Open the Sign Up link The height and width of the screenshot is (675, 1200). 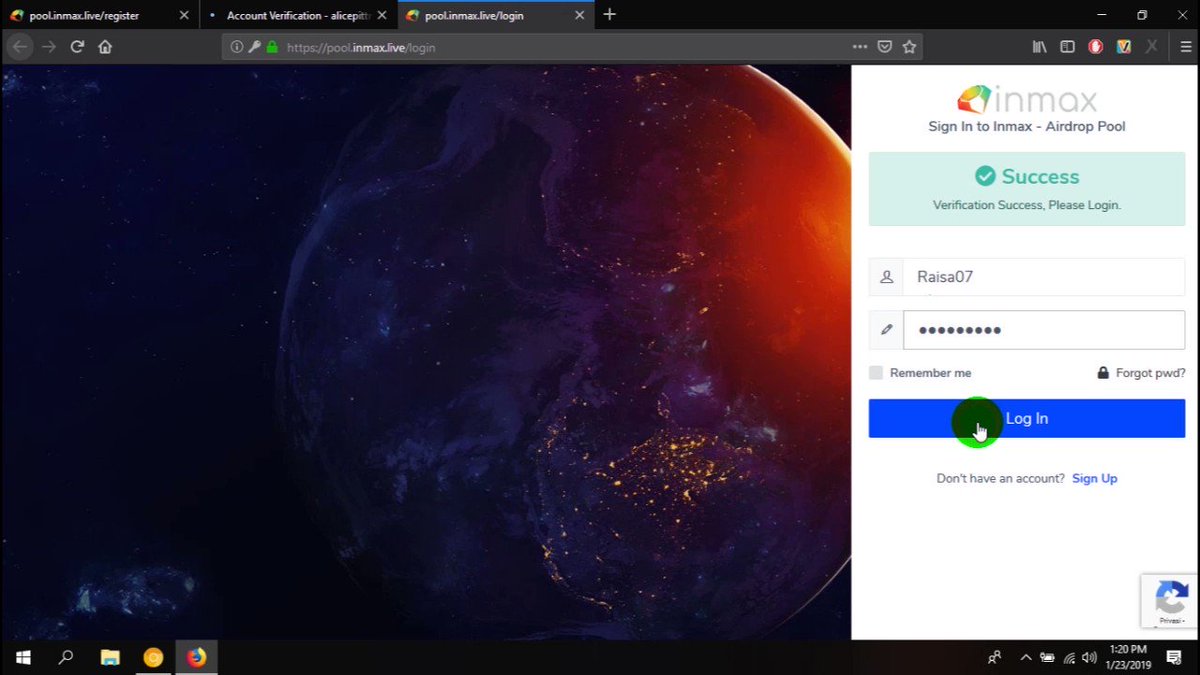(1095, 479)
